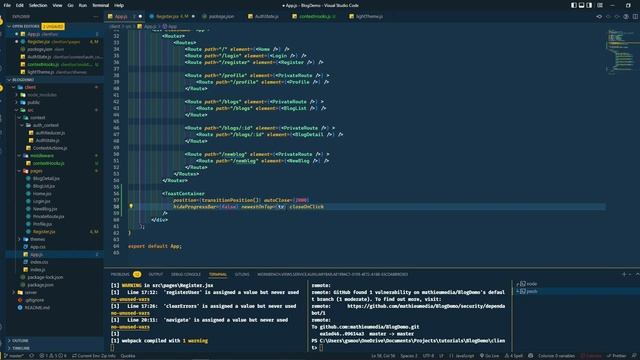Screen dimensions: 640x360
Task: Open authReducer.js in the file tree
Action: [50, 133]
